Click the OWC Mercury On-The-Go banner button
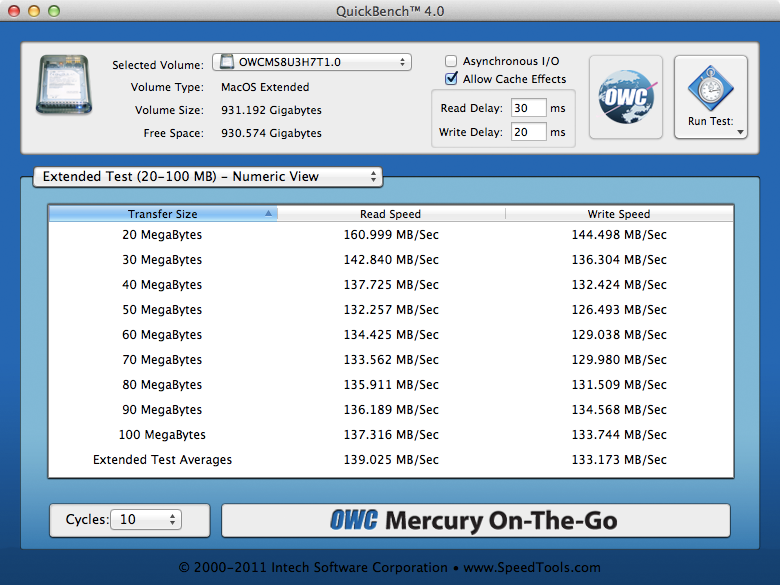Viewport: 780px width, 585px height. pyautogui.click(x=475, y=521)
